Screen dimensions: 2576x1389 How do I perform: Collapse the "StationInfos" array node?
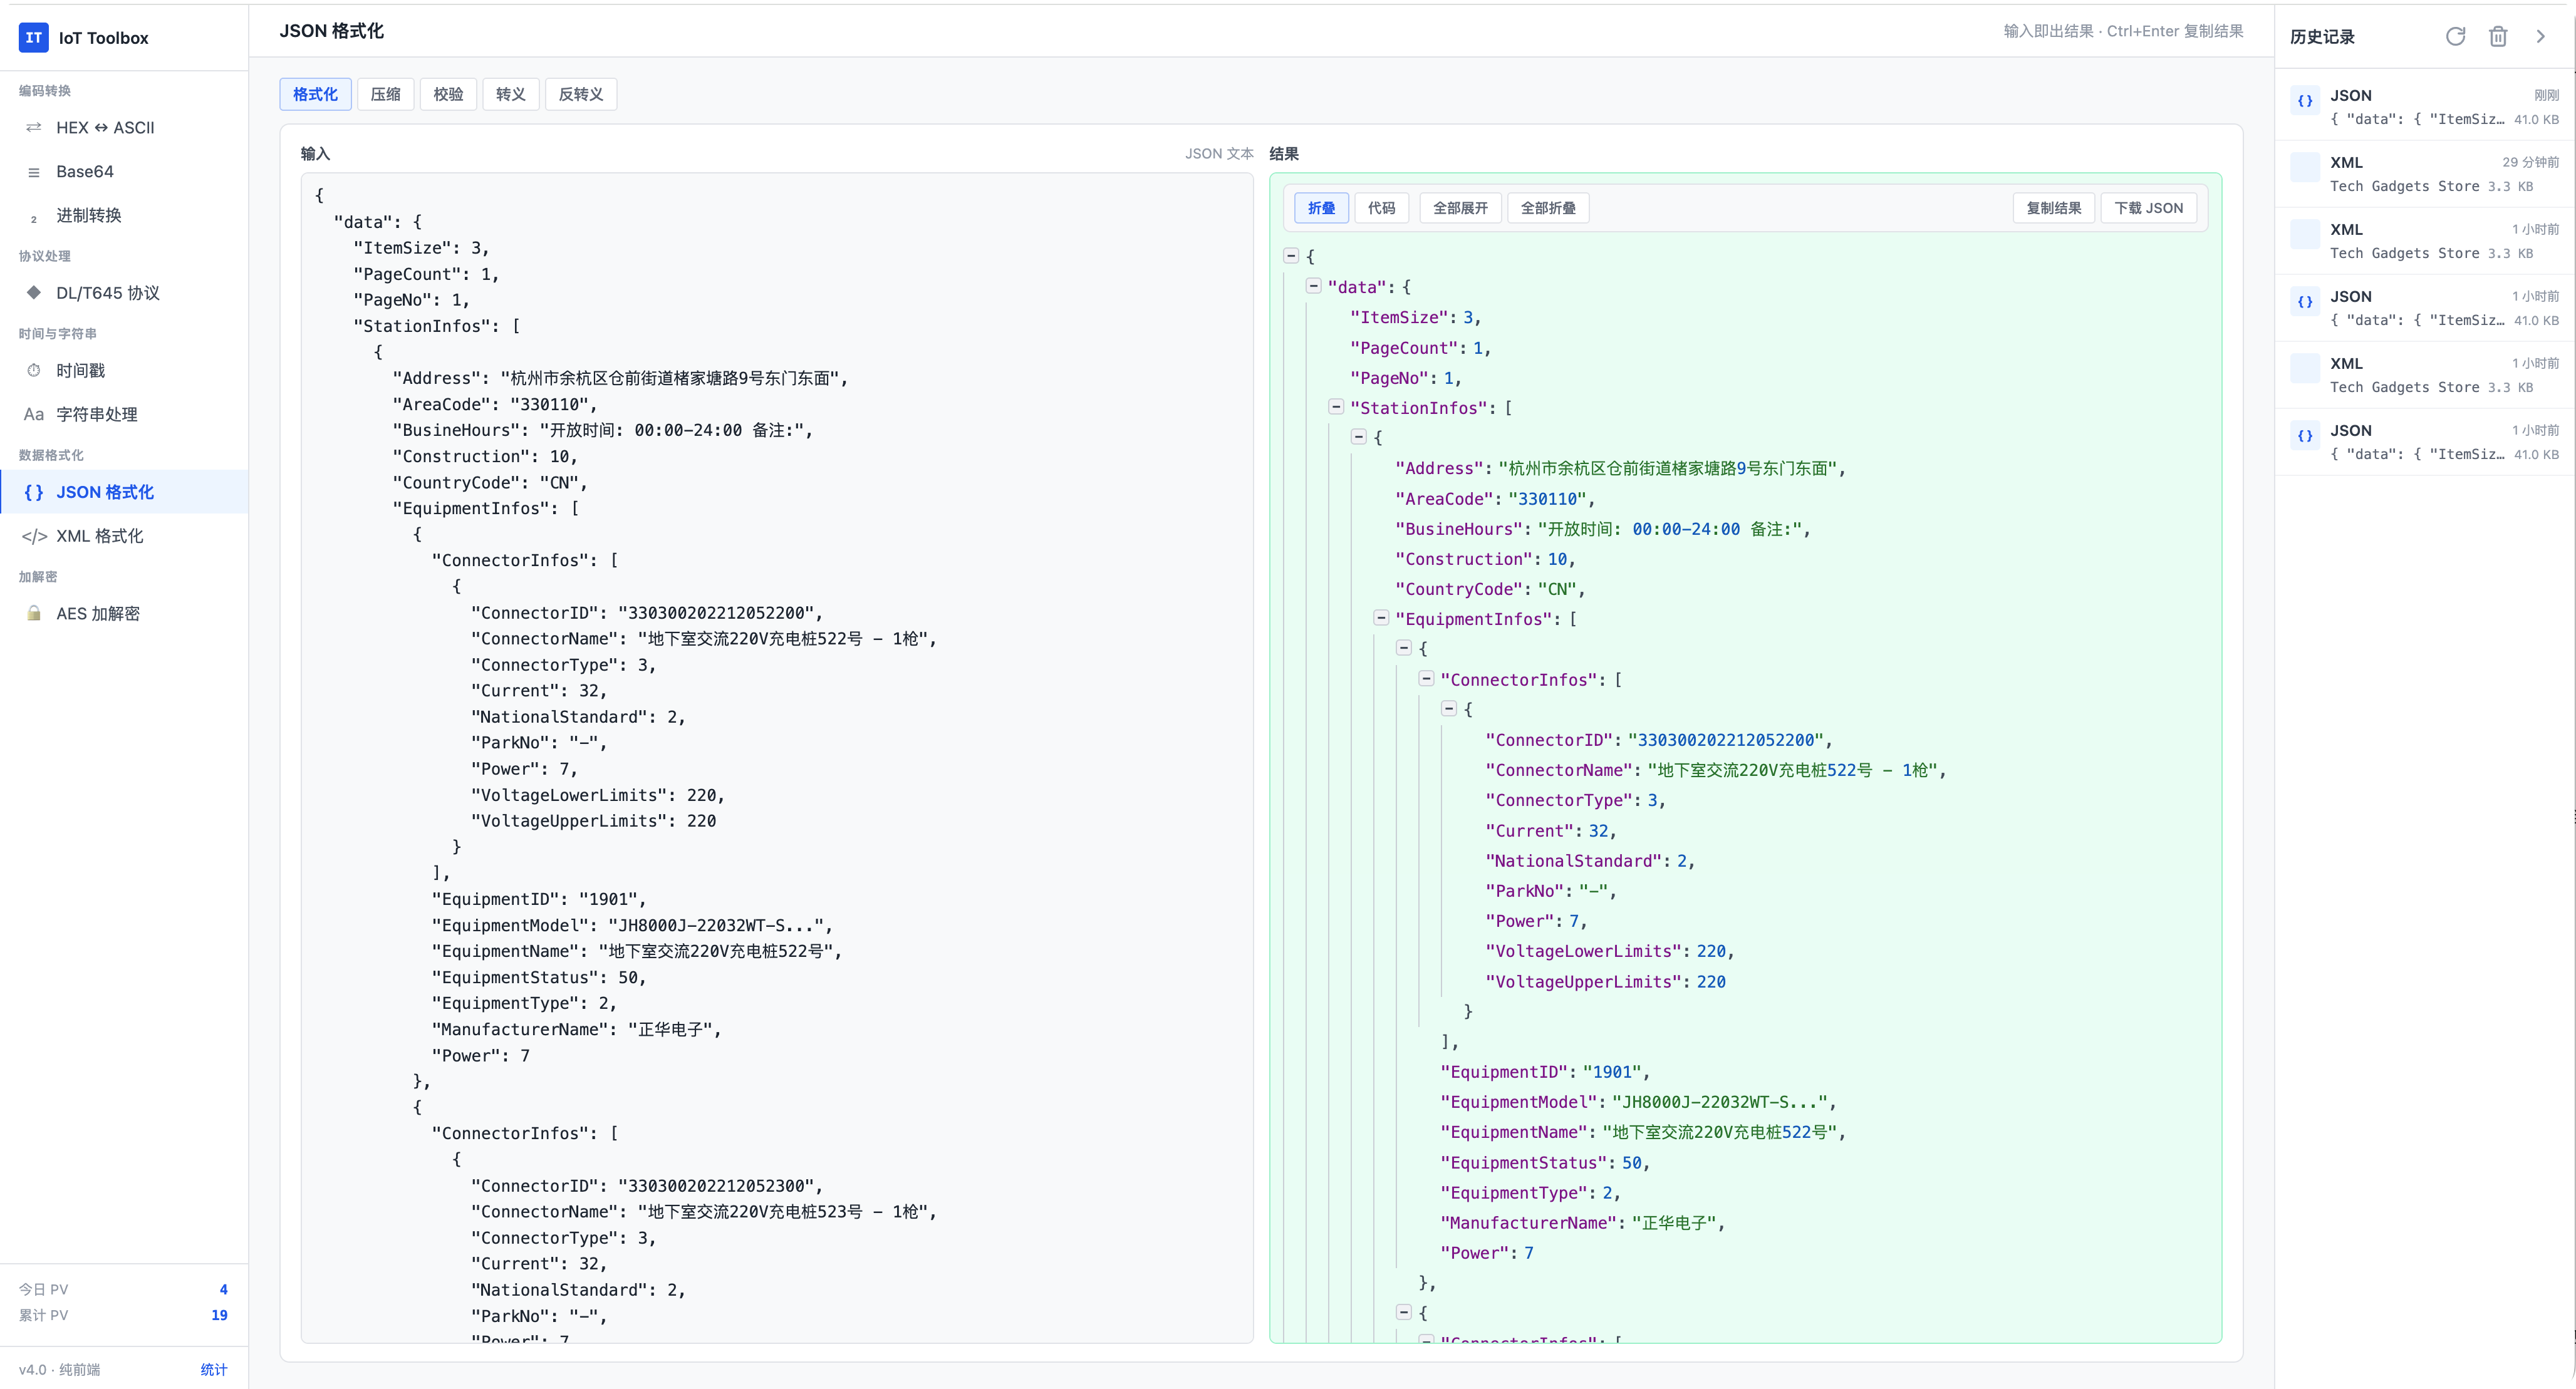(x=1336, y=407)
